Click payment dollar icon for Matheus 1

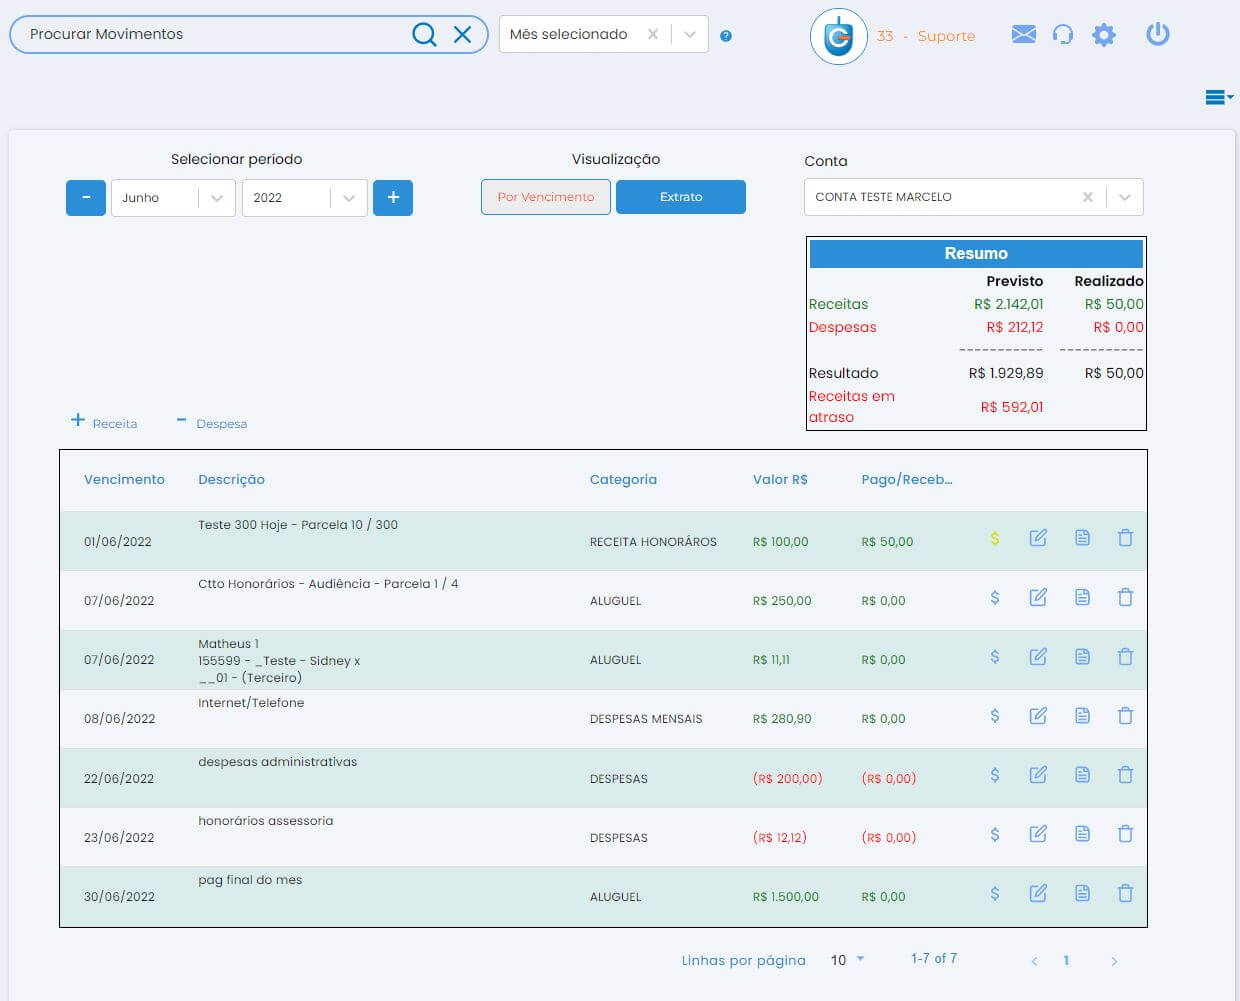point(995,656)
